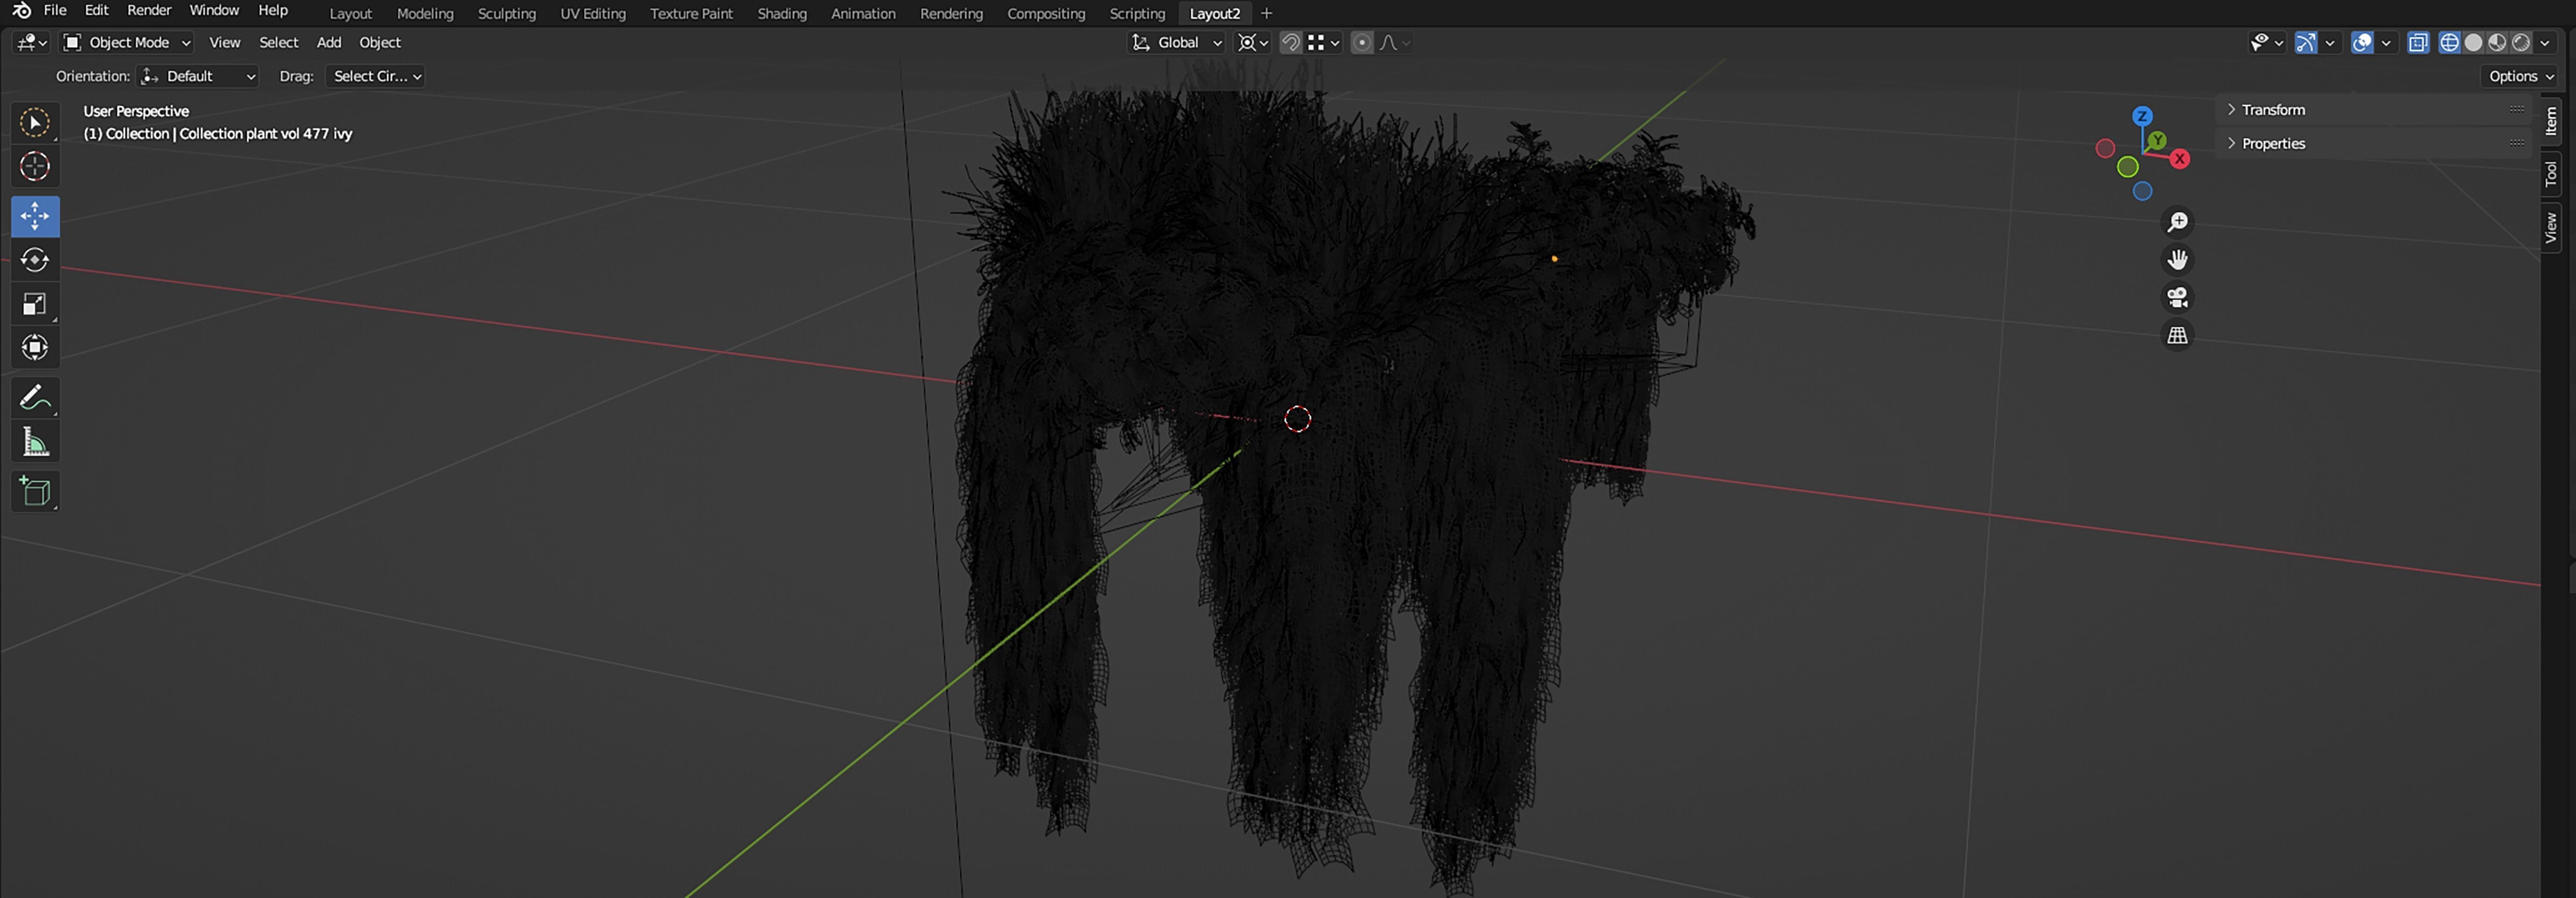Open the gizmo options arrow
2576x898 pixels.
coord(2330,43)
